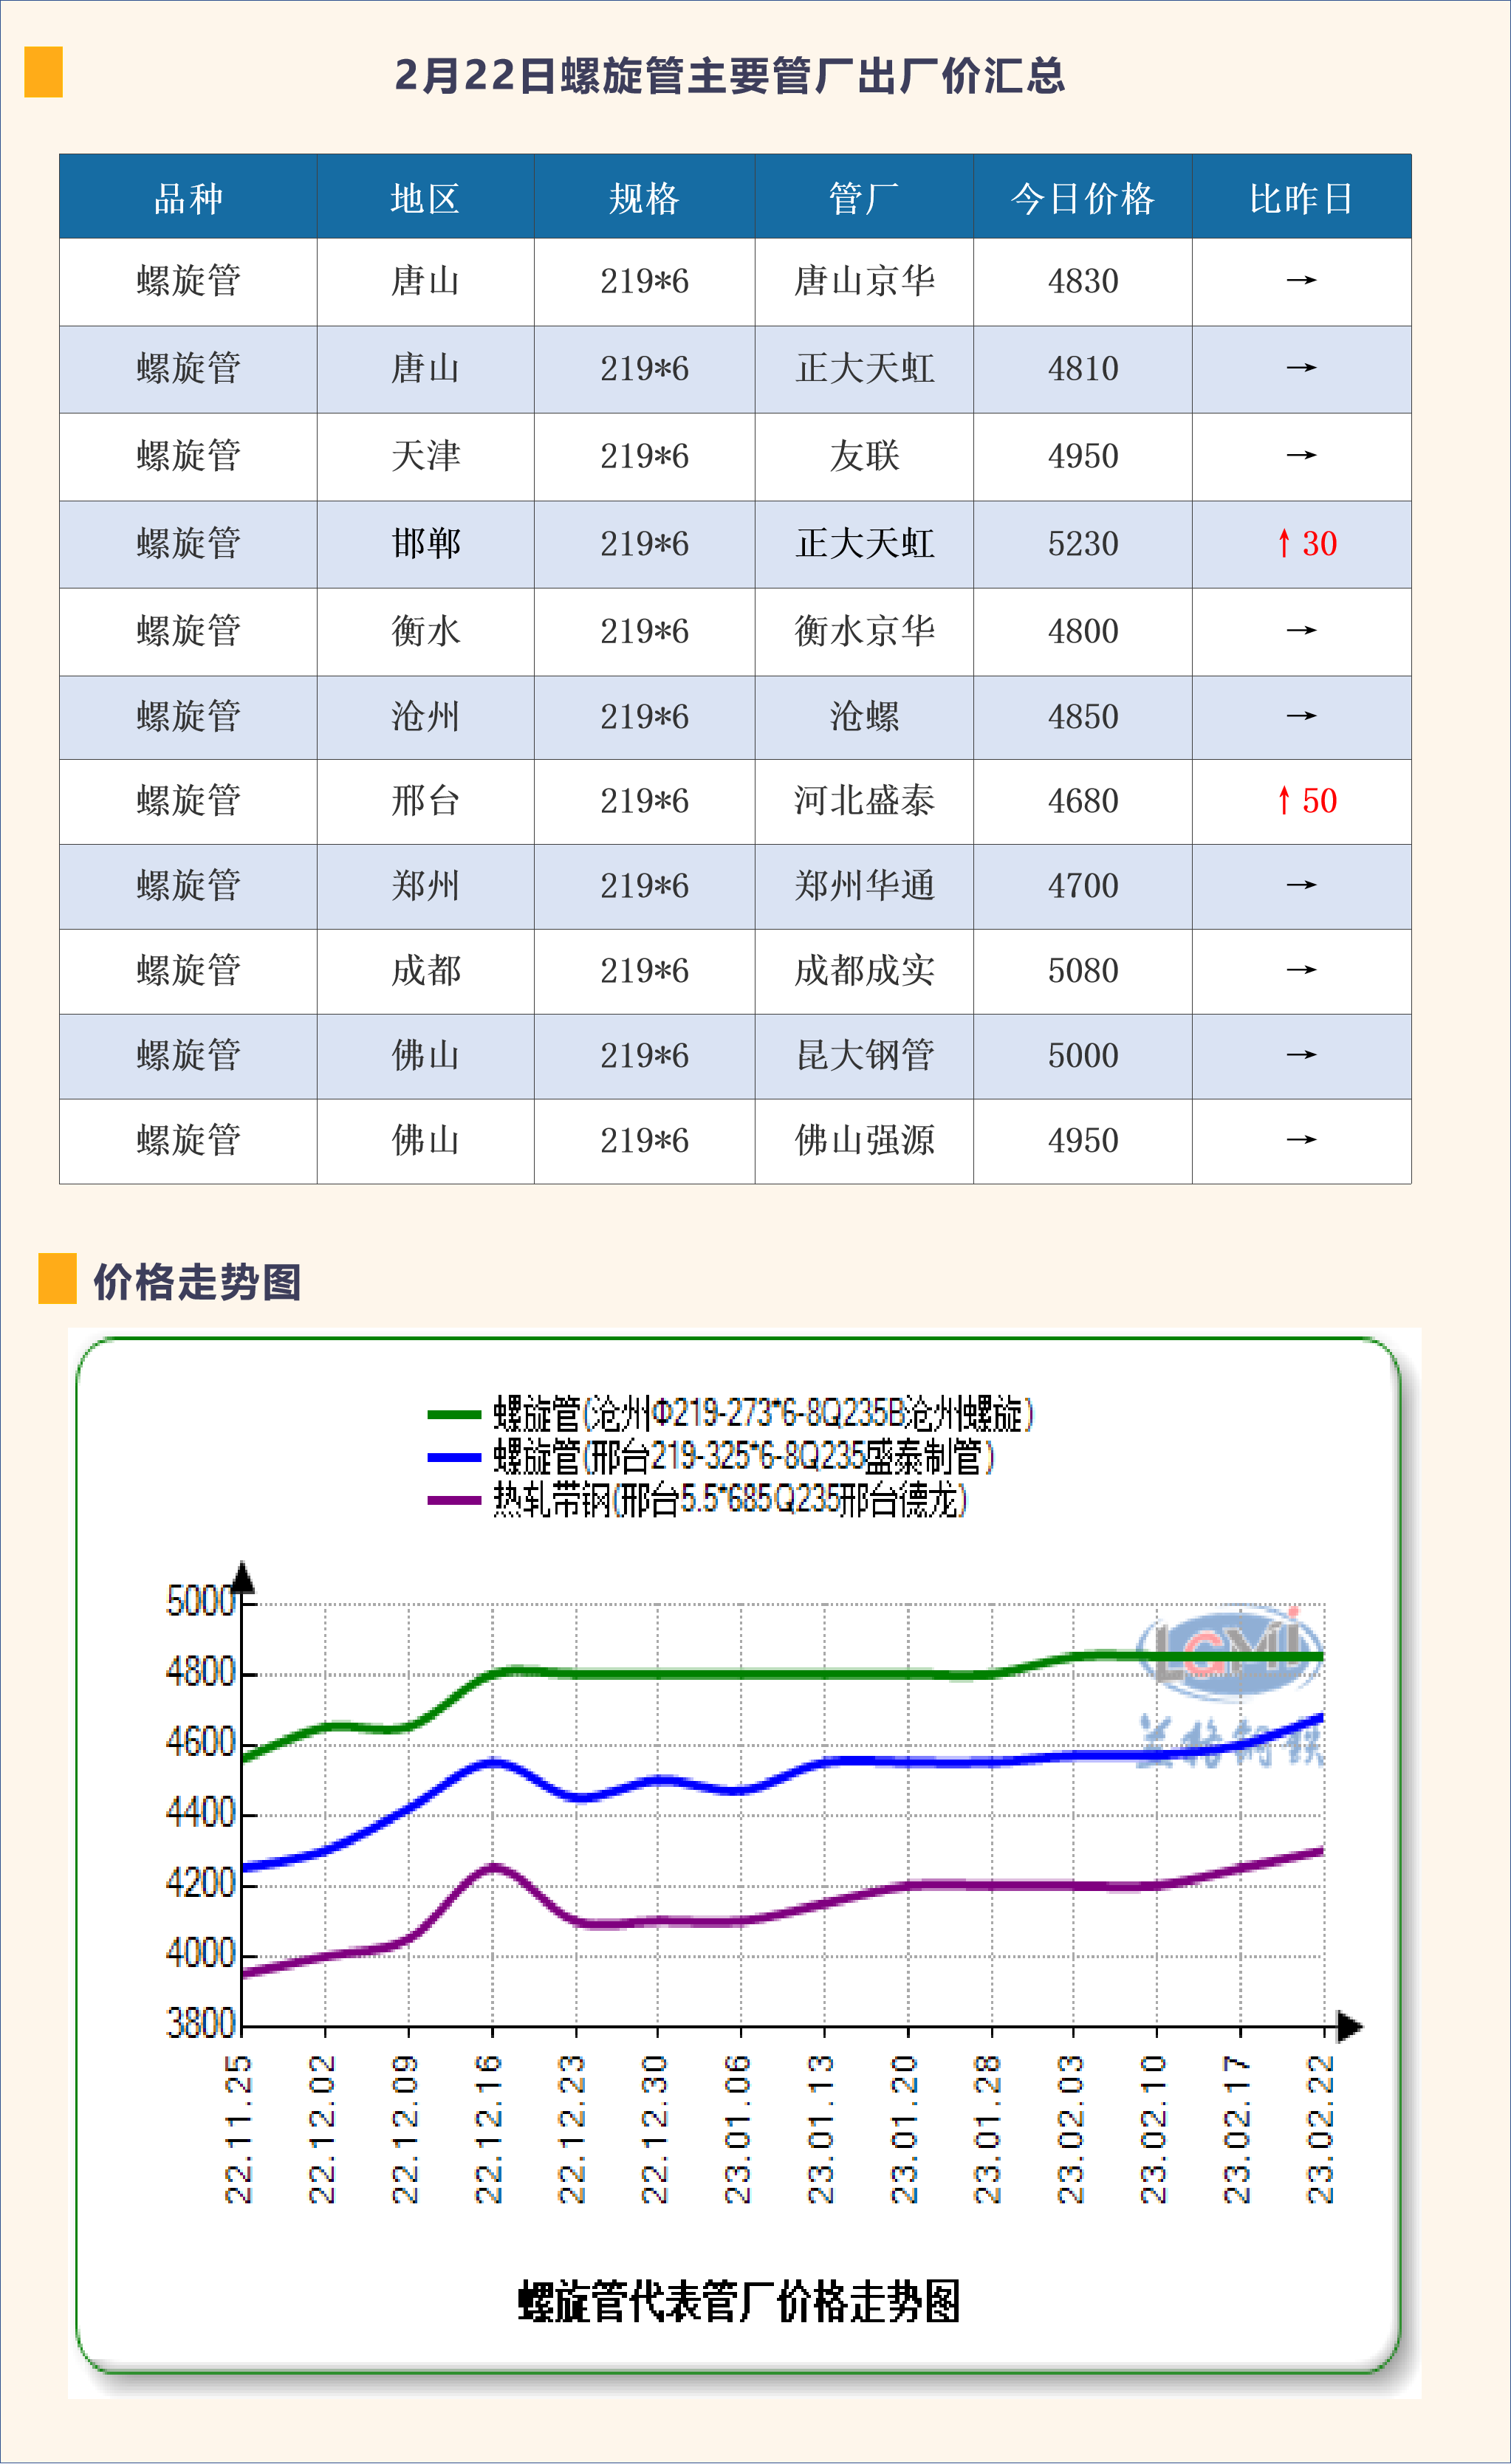The height and width of the screenshot is (2464, 1511).
Task: Click the orange square beside 价格走势图 heading
Action: tap(57, 1278)
